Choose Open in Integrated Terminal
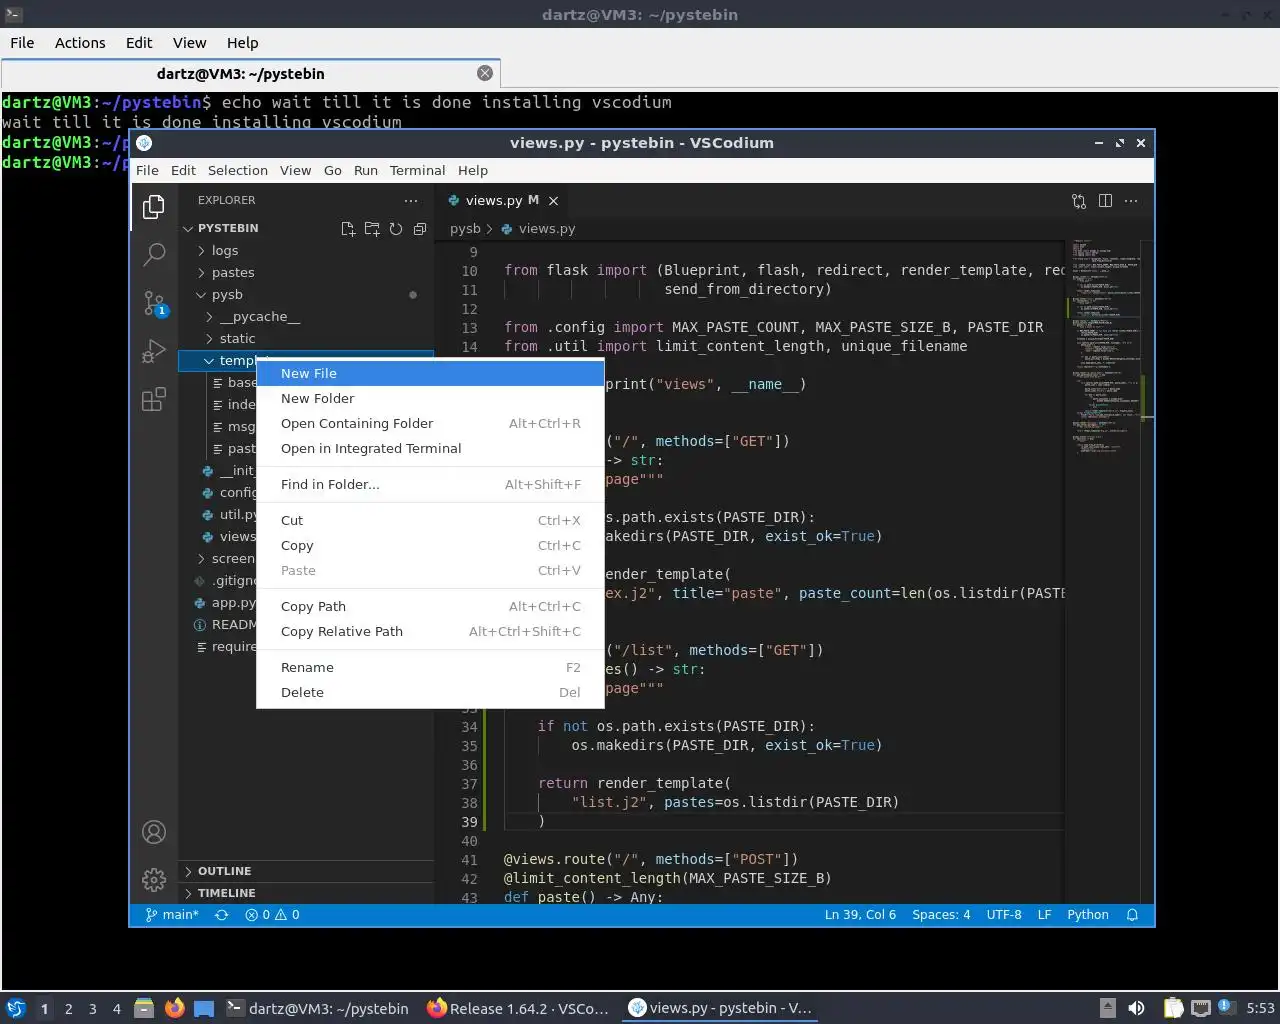 pyautogui.click(x=430, y=448)
